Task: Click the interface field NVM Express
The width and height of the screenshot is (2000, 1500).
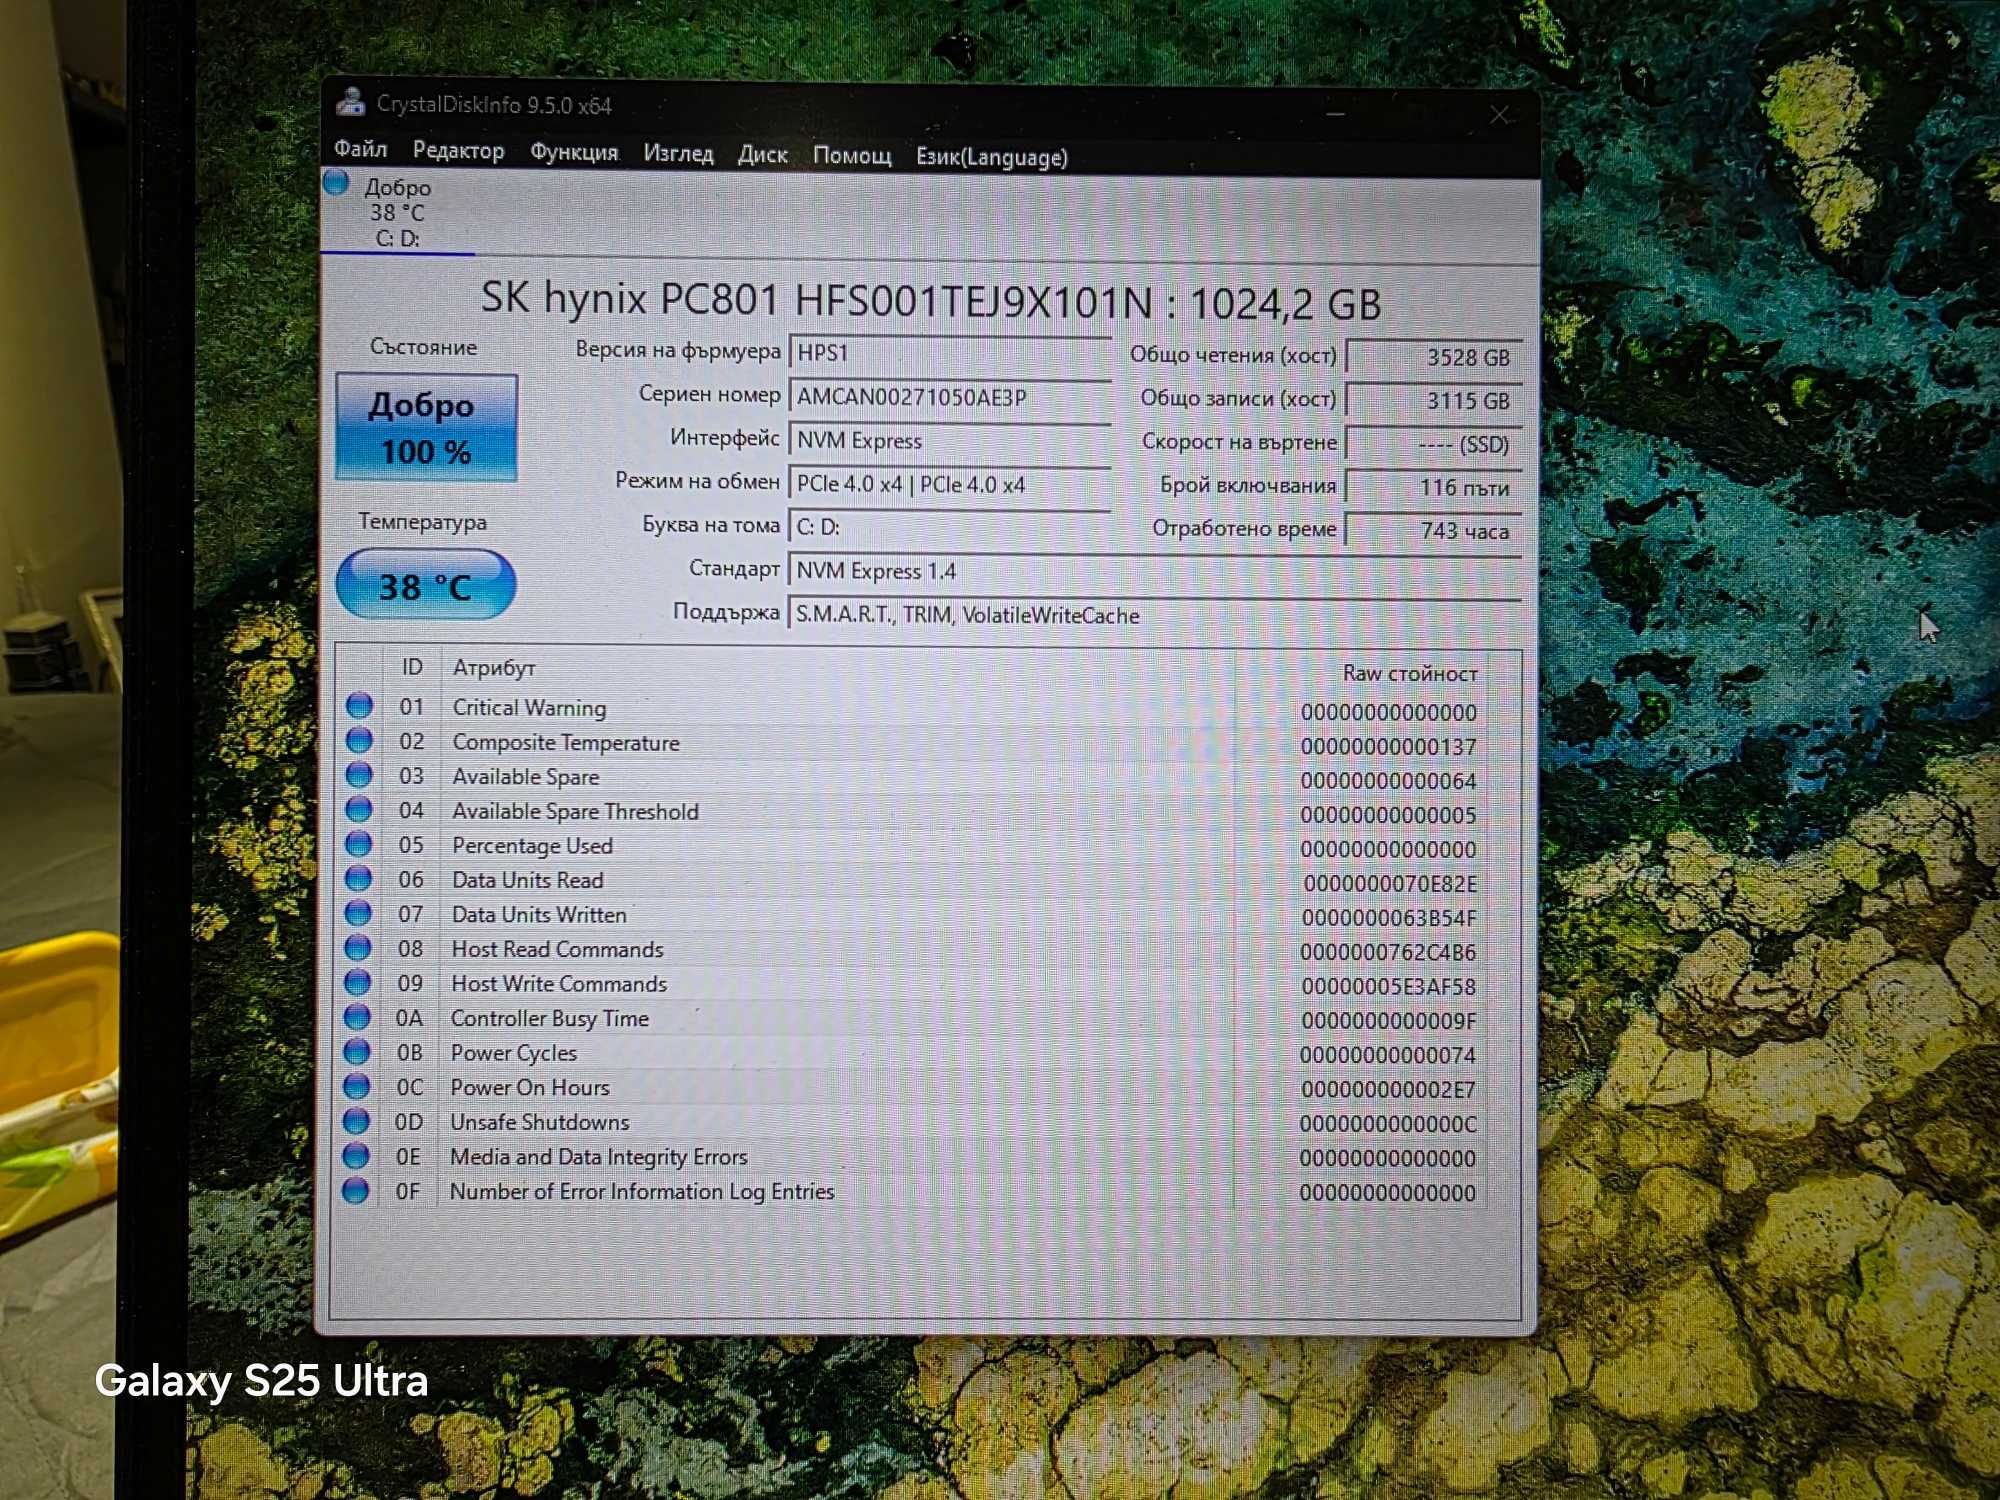Action: tap(950, 440)
